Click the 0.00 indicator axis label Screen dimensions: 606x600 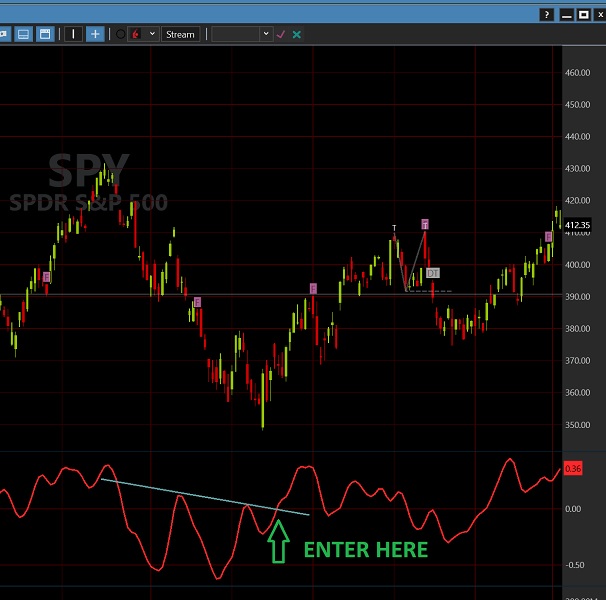click(x=573, y=509)
